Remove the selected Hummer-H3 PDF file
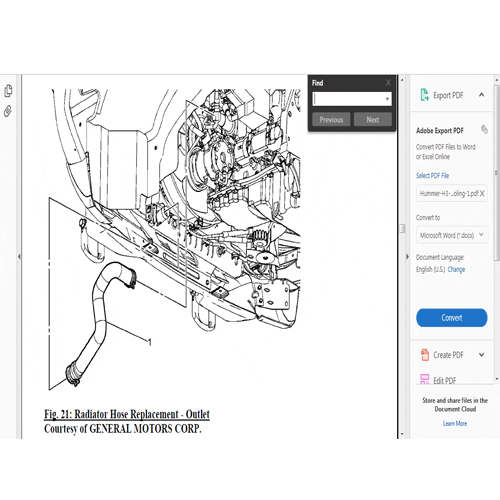 tap(482, 193)
